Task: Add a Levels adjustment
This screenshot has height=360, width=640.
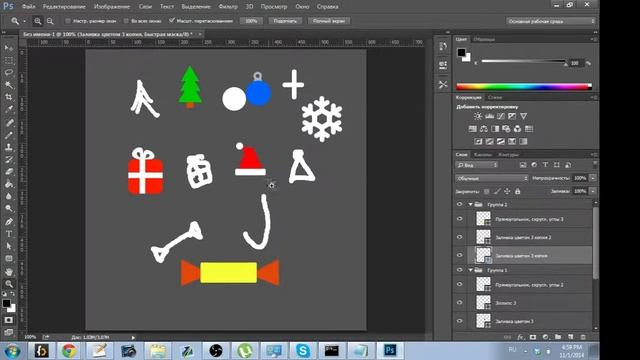Action: [x=489, y=116]
